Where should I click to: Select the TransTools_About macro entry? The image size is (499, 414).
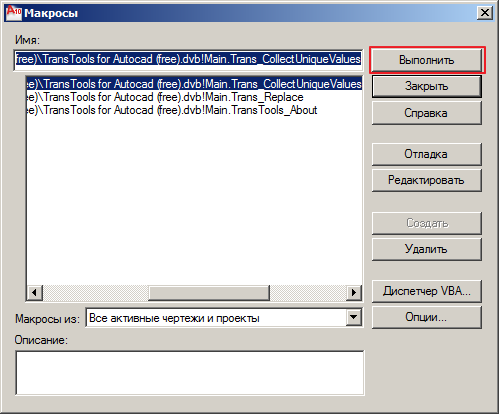point(194,110)
